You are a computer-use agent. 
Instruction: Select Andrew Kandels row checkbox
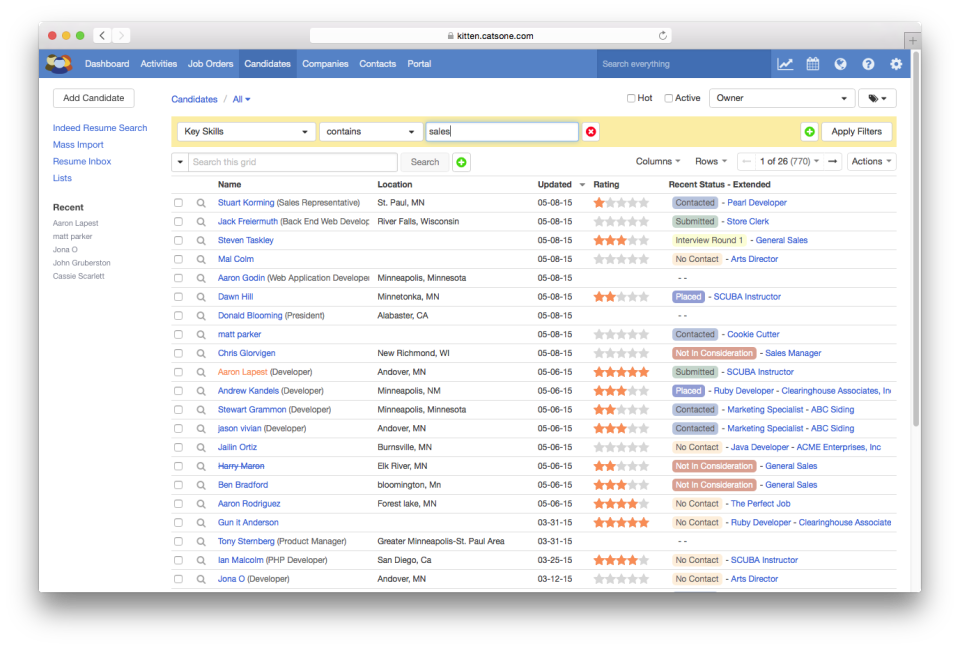point(178,391)
